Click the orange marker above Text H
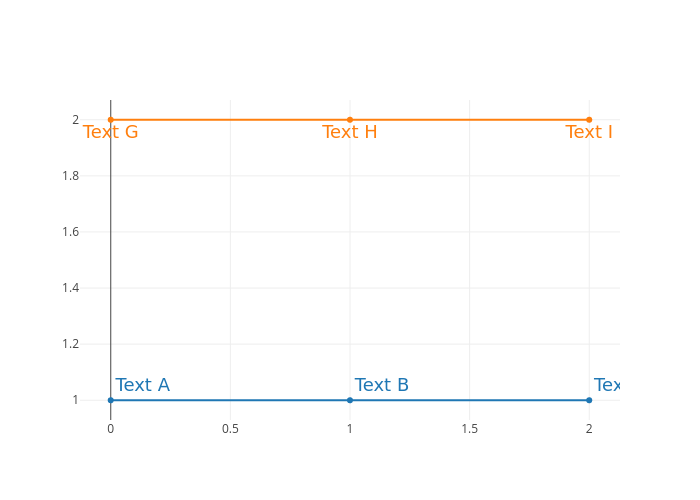The image size is (700, 500). (x=350, y=120)
